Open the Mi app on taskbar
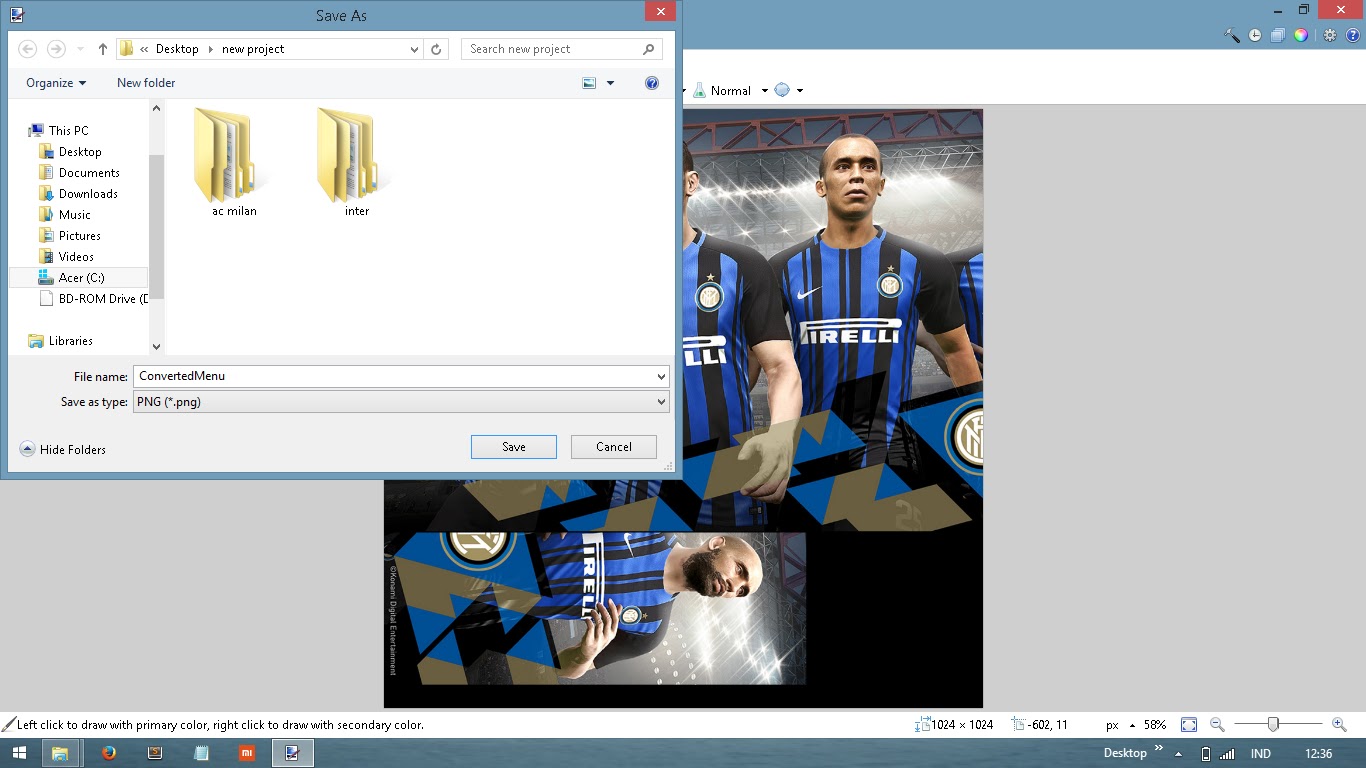Image resolution: width=1366 pixels, height=768 pixels. click(246, 753)
